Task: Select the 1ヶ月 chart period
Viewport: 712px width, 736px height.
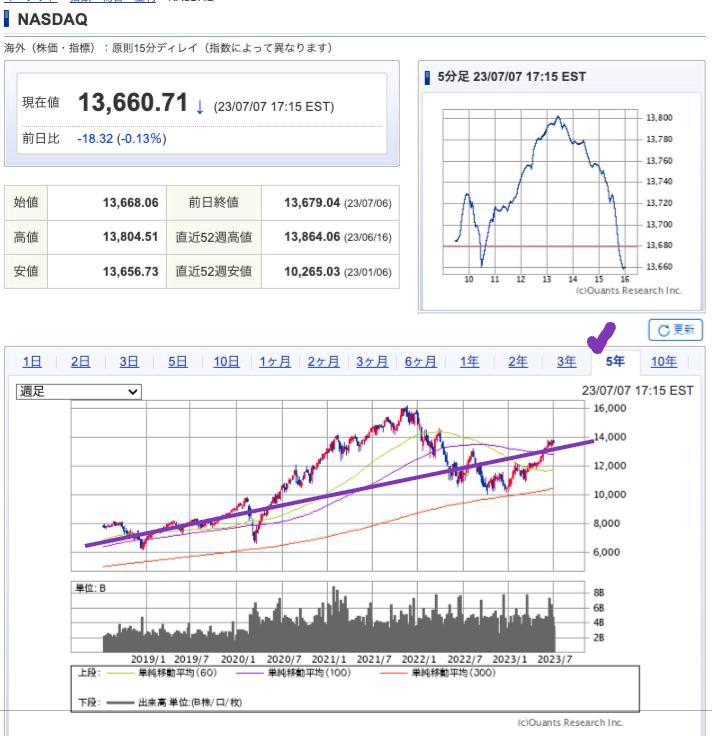Action: (275, 362)
